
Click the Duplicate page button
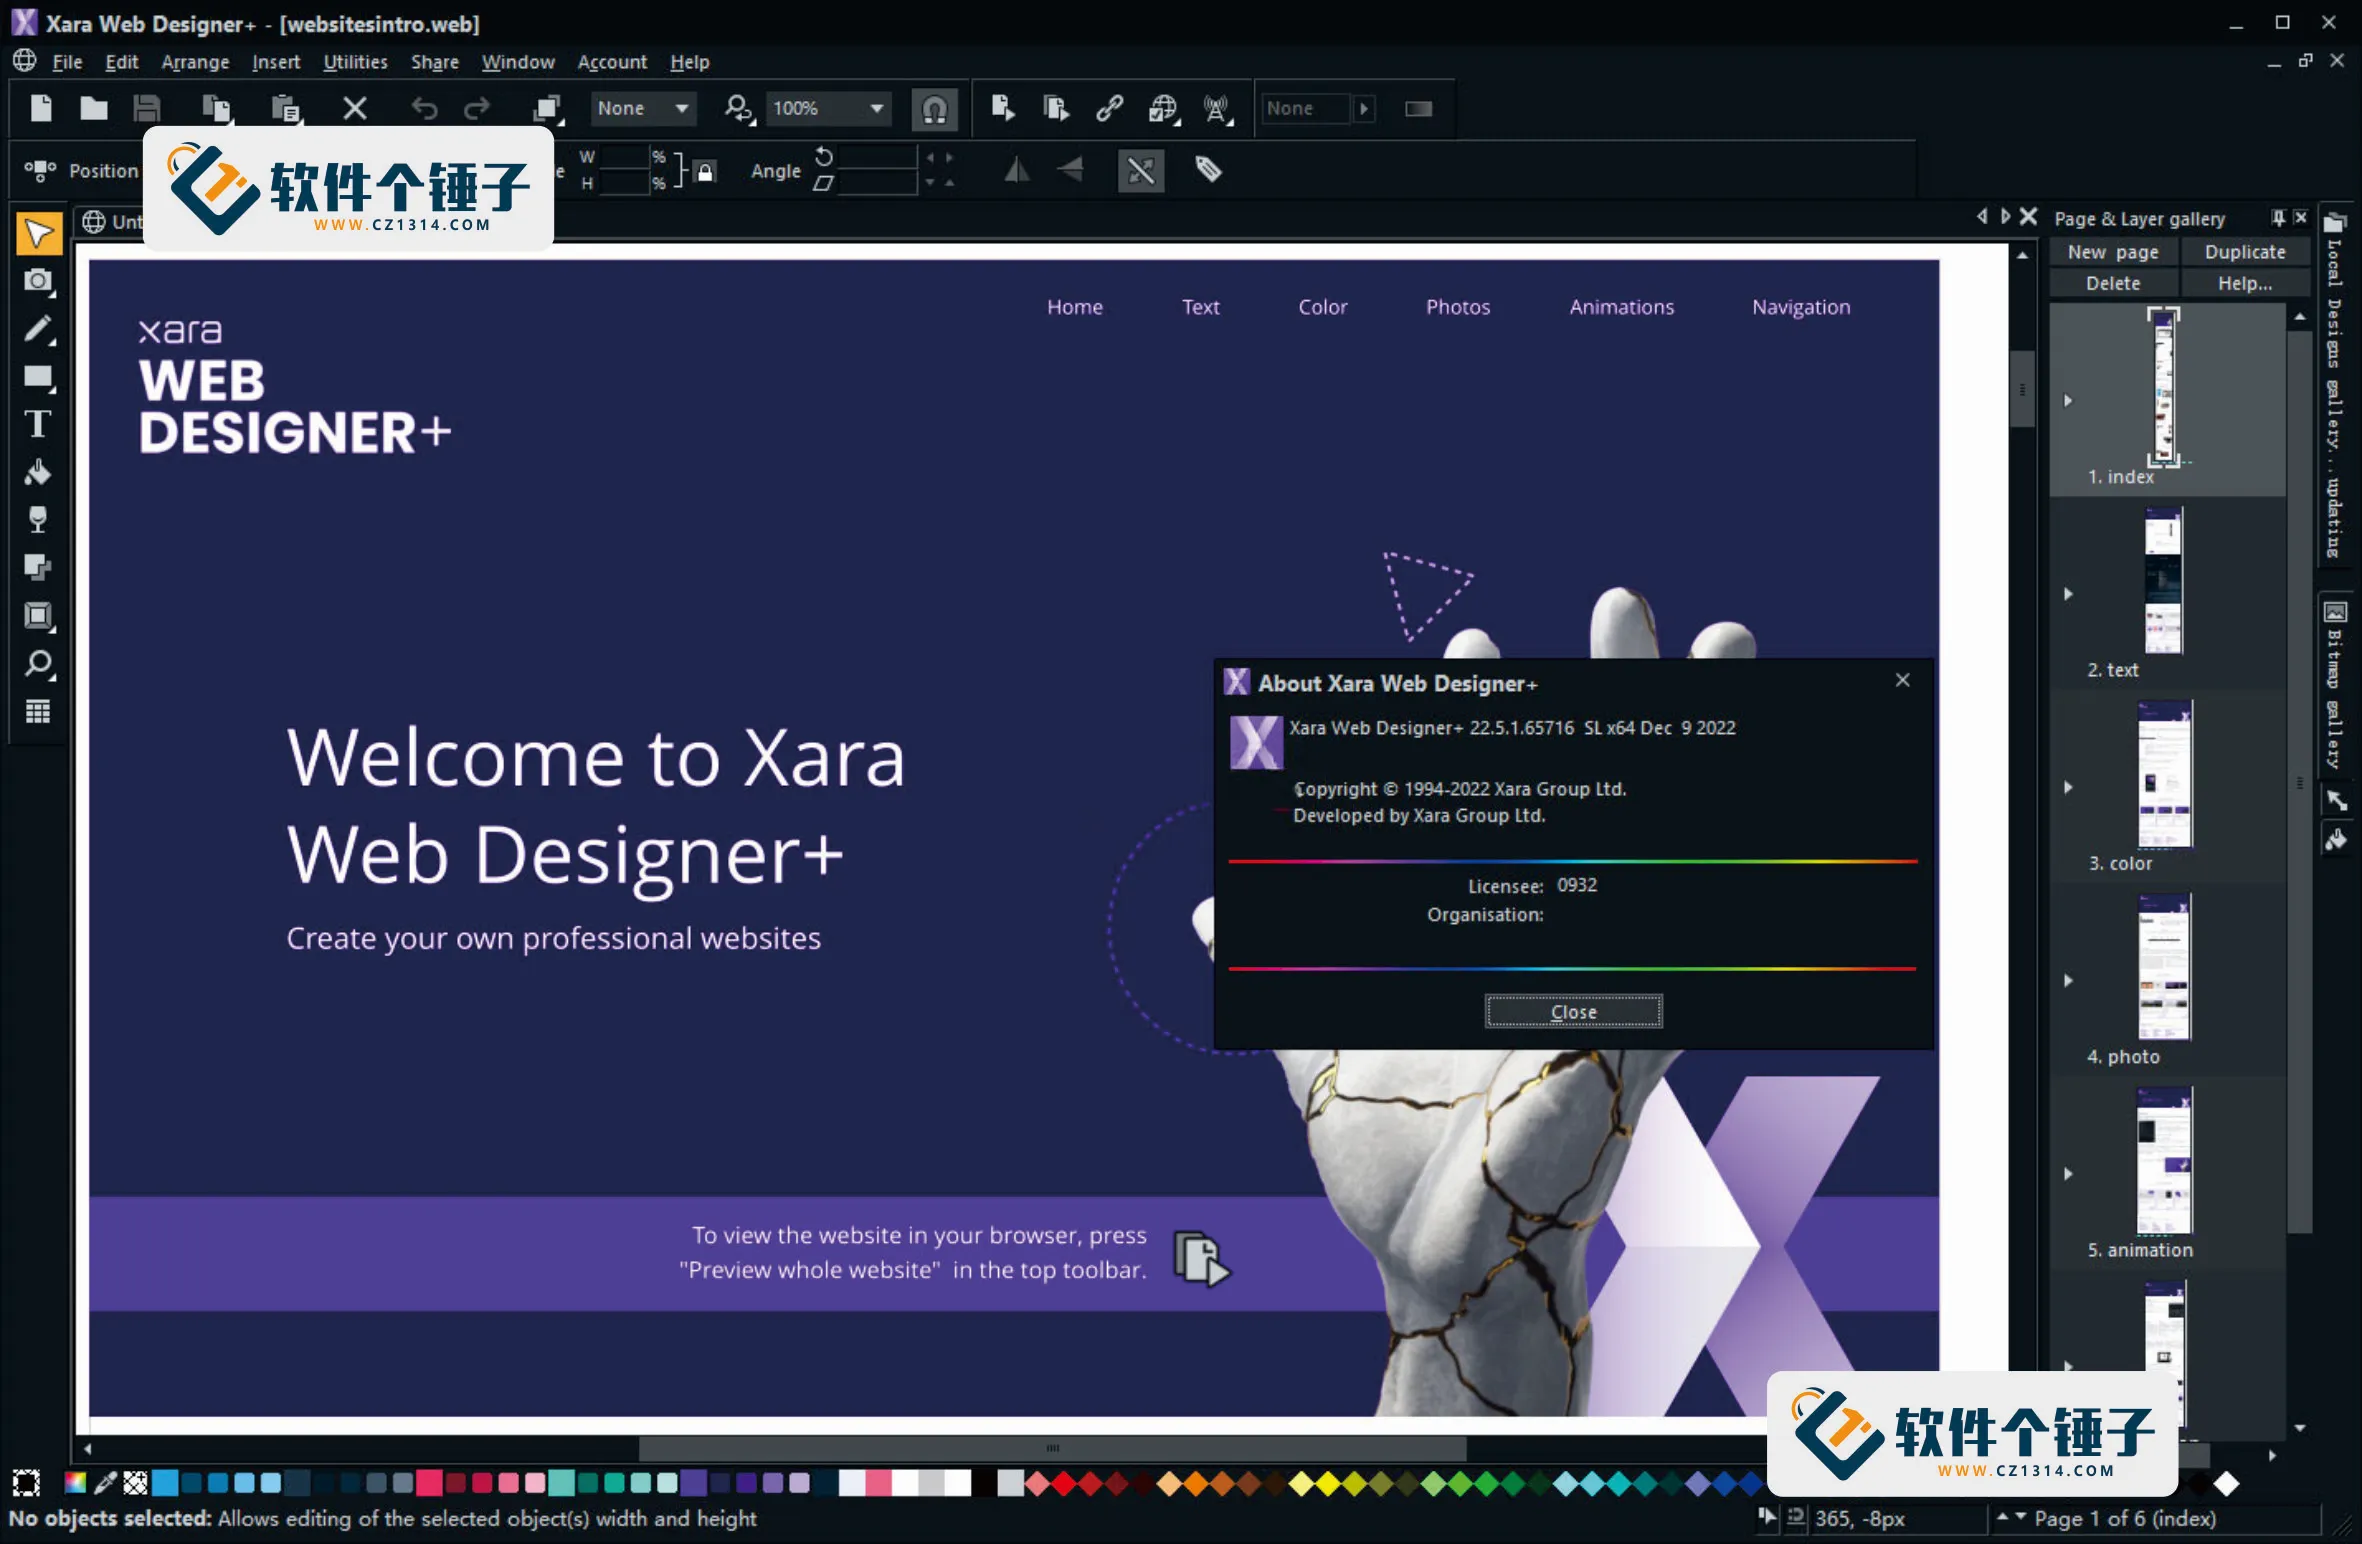(x=2244, y=252)
